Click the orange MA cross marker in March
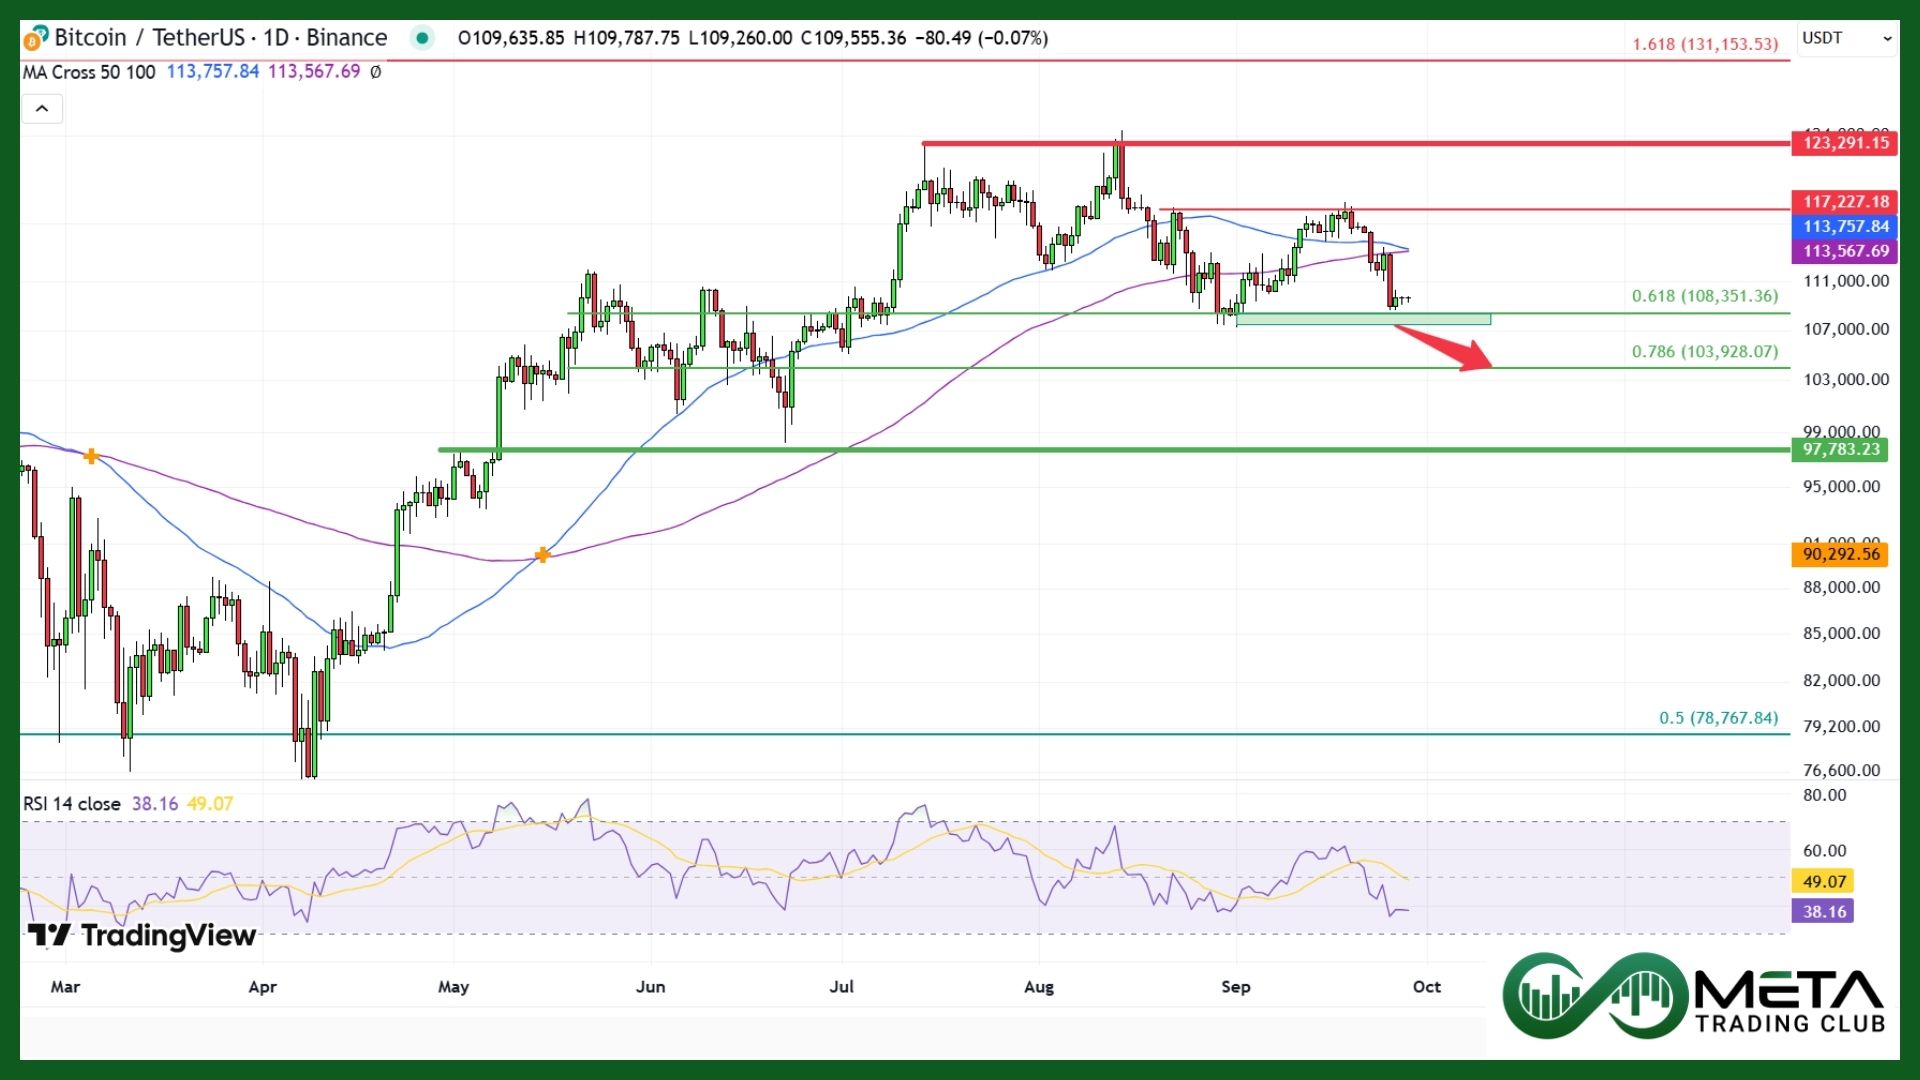The image size is (1920, 1080). 91,456
